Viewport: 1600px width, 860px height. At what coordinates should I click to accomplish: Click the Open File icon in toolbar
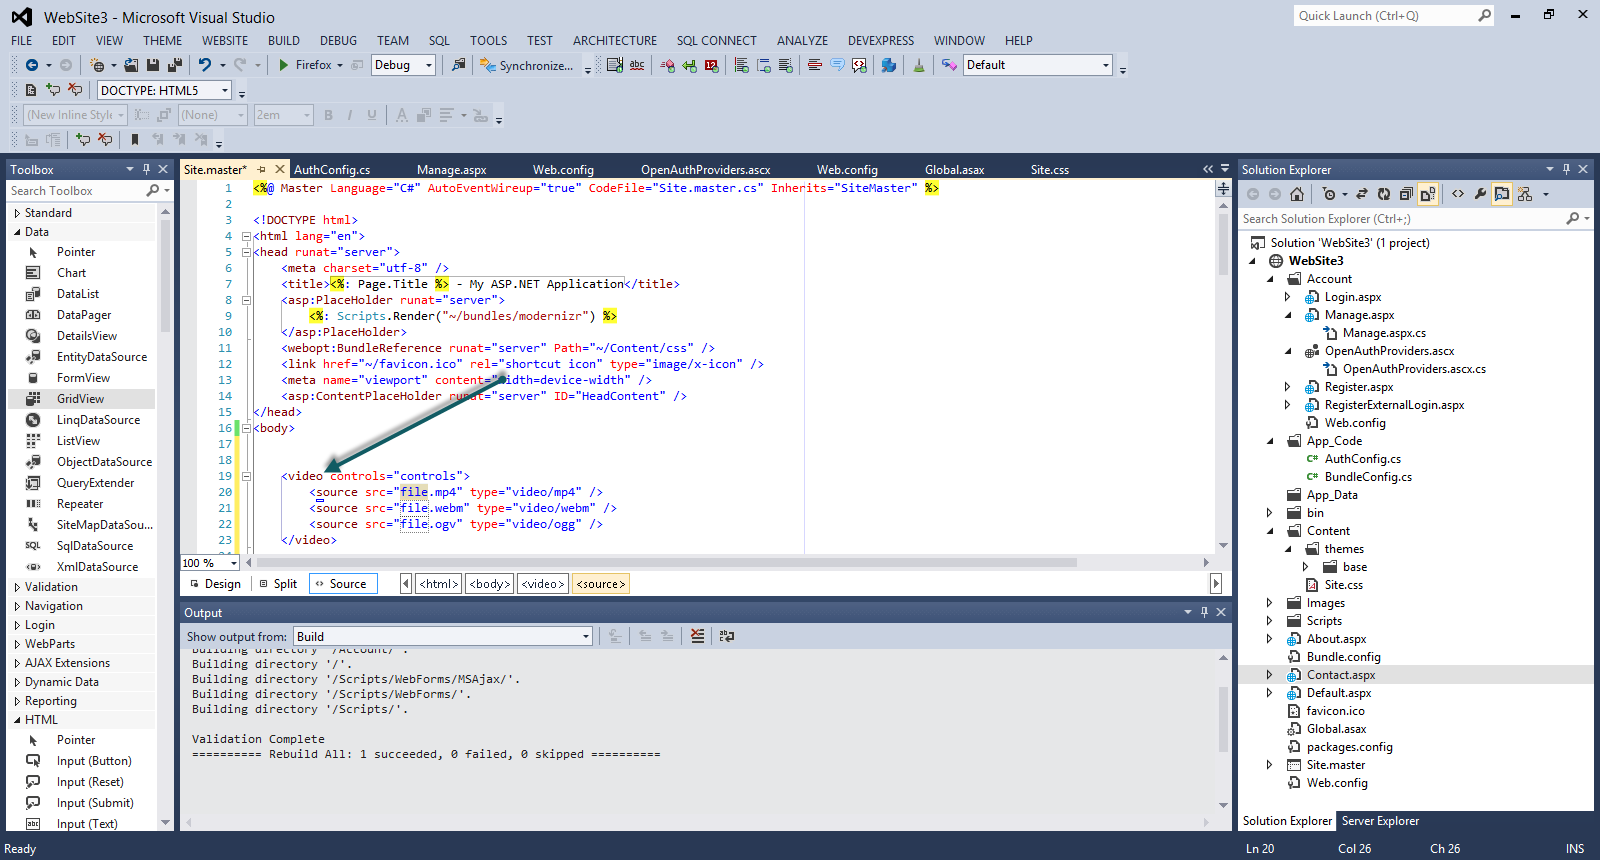pyautogui.click(x=131, y=65)
